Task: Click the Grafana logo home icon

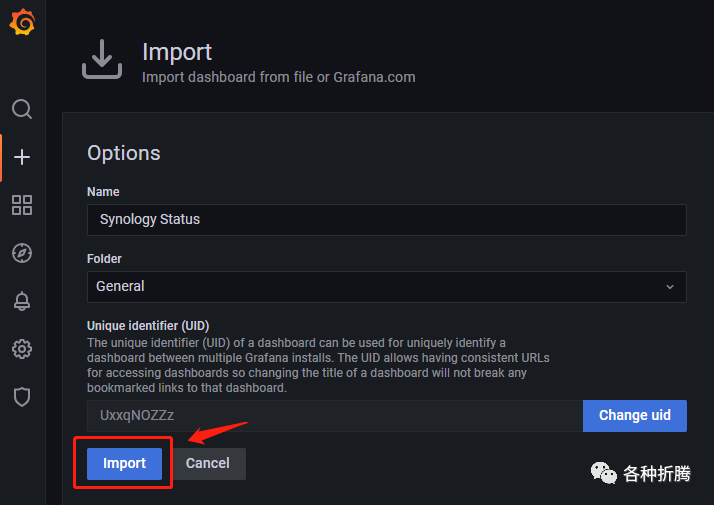Action: (x=22, y=23)
